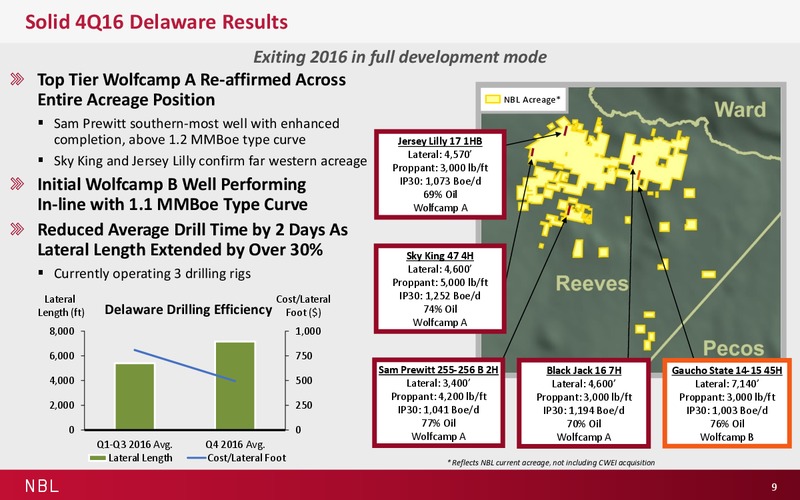Select the 77% Oil text
Screen dimensions: 800x500
438,422
